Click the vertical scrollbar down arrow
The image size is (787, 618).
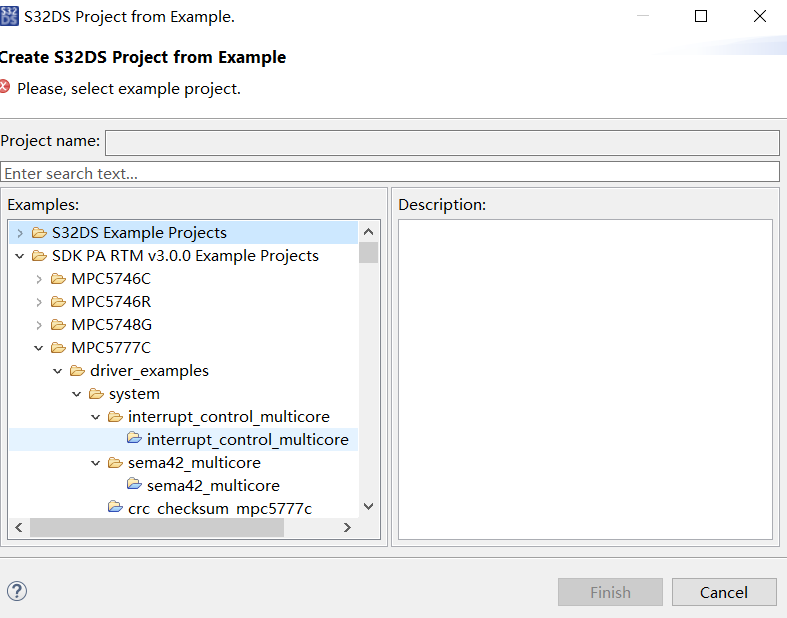pos(368,508)
